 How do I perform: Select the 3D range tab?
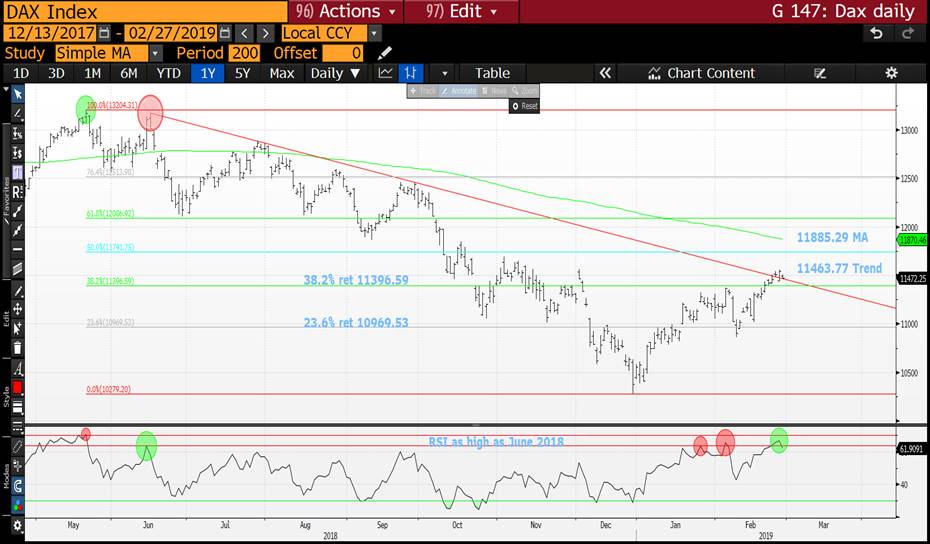(56, 73)
